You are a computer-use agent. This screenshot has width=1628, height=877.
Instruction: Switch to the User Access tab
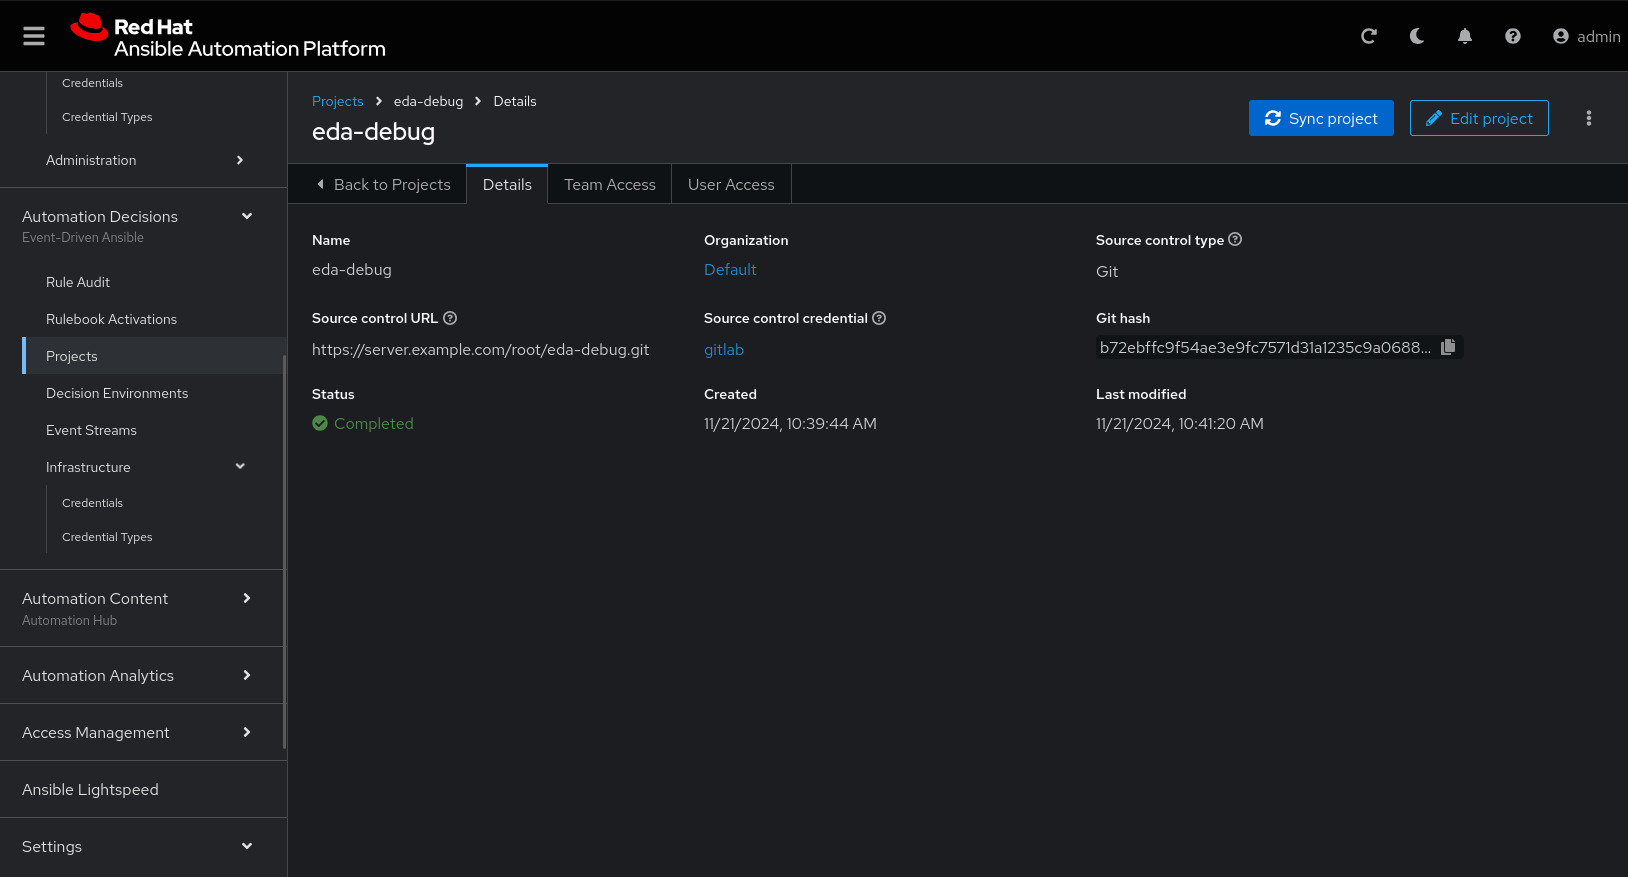pos(731,184)
